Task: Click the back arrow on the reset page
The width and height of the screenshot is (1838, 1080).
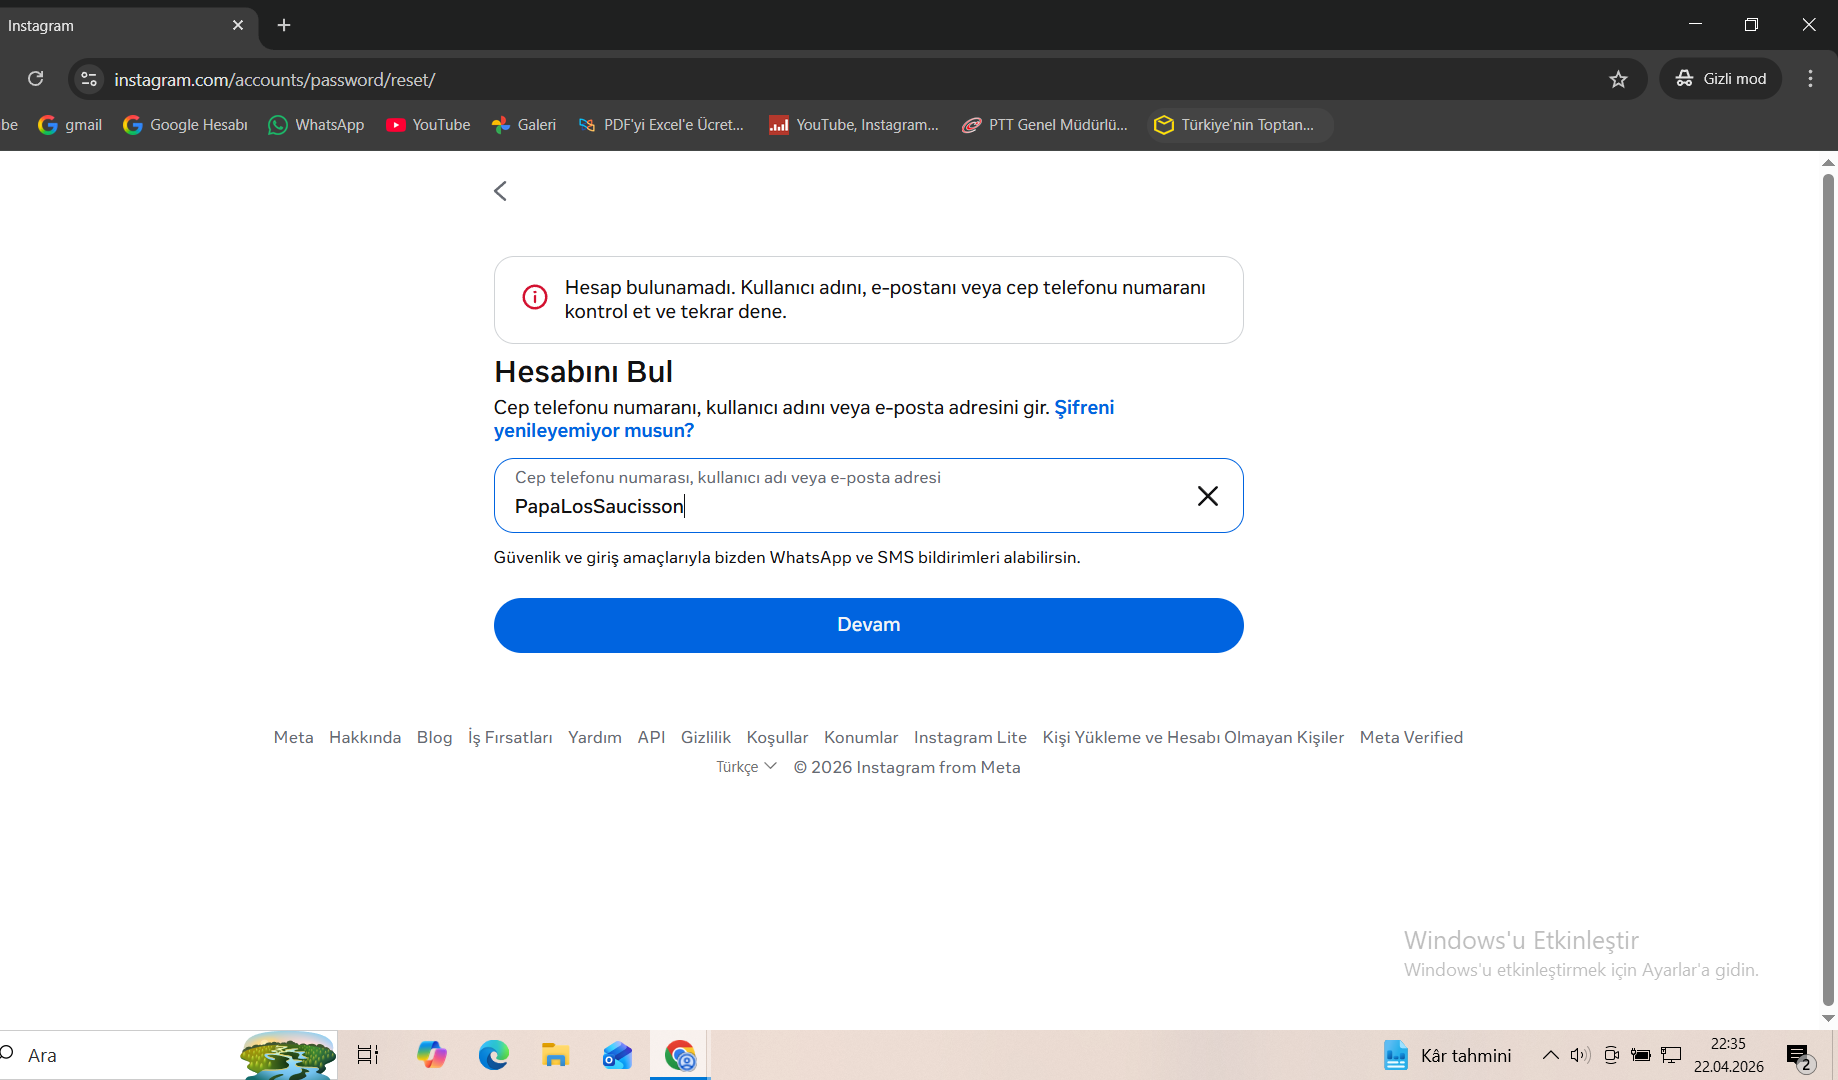Action: pos(501,191)
